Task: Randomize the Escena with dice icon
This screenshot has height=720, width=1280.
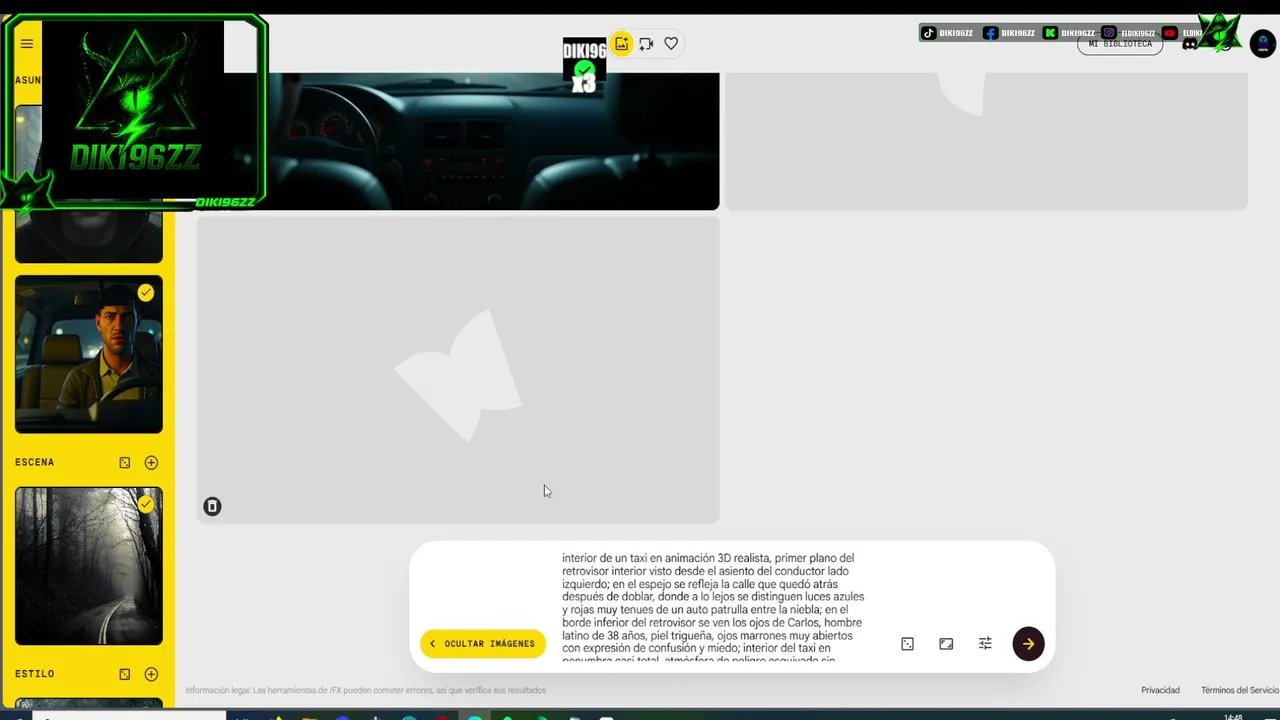Action: pyautogui.click(x=125, y=463)
